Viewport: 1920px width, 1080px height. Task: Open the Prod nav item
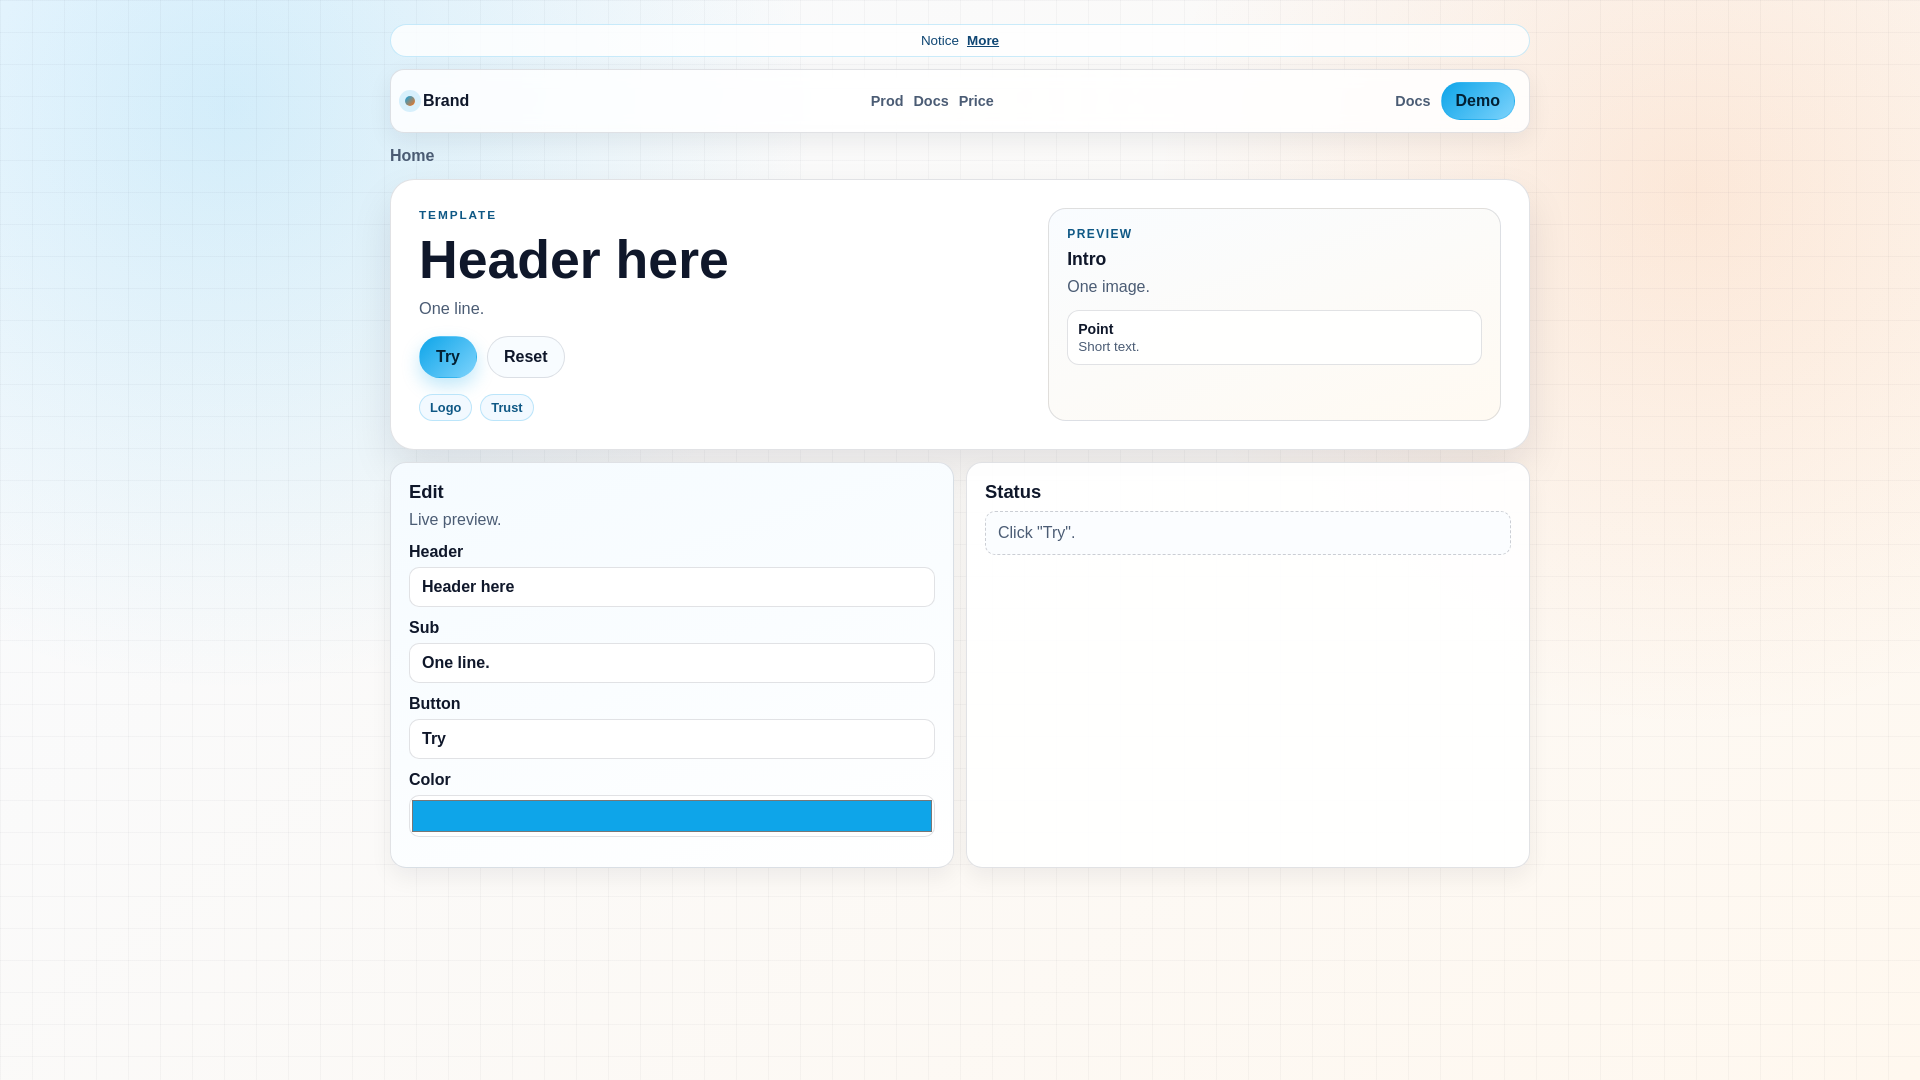coord(887,101)
